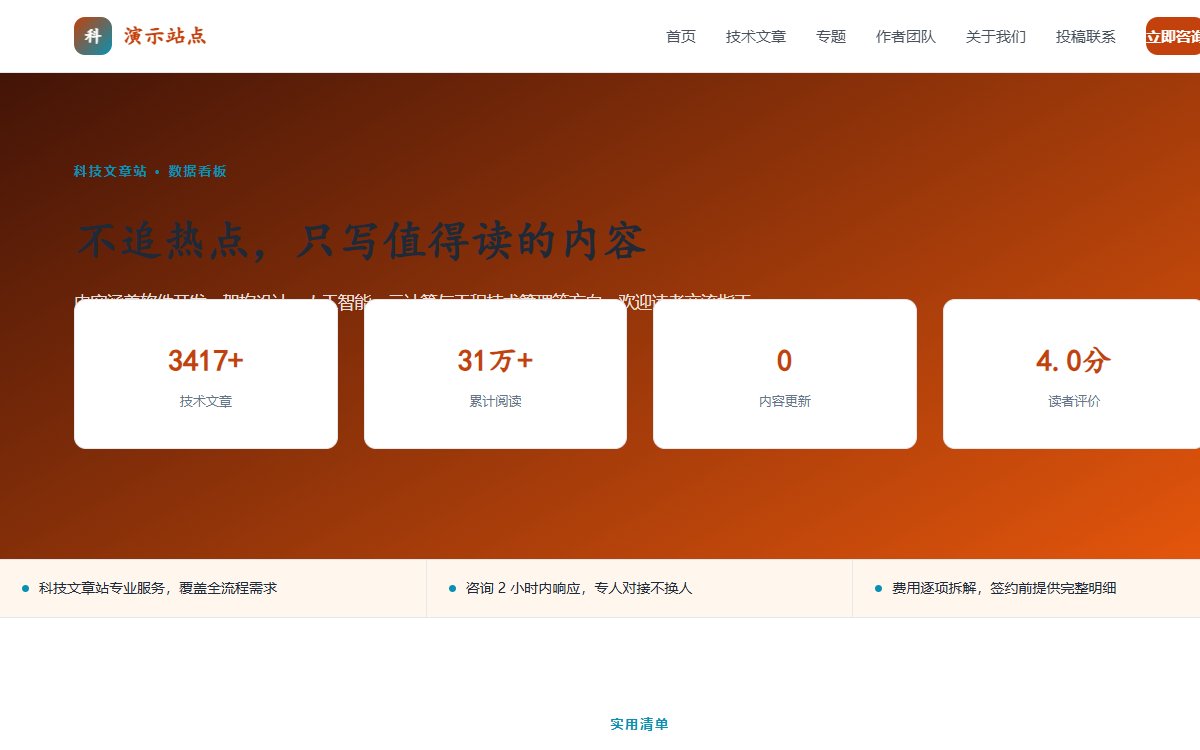The image size is (1200, 750).
Task: Click the text 科技文章站专业服务，覆盖全流程需求
Action: (158, 588)
